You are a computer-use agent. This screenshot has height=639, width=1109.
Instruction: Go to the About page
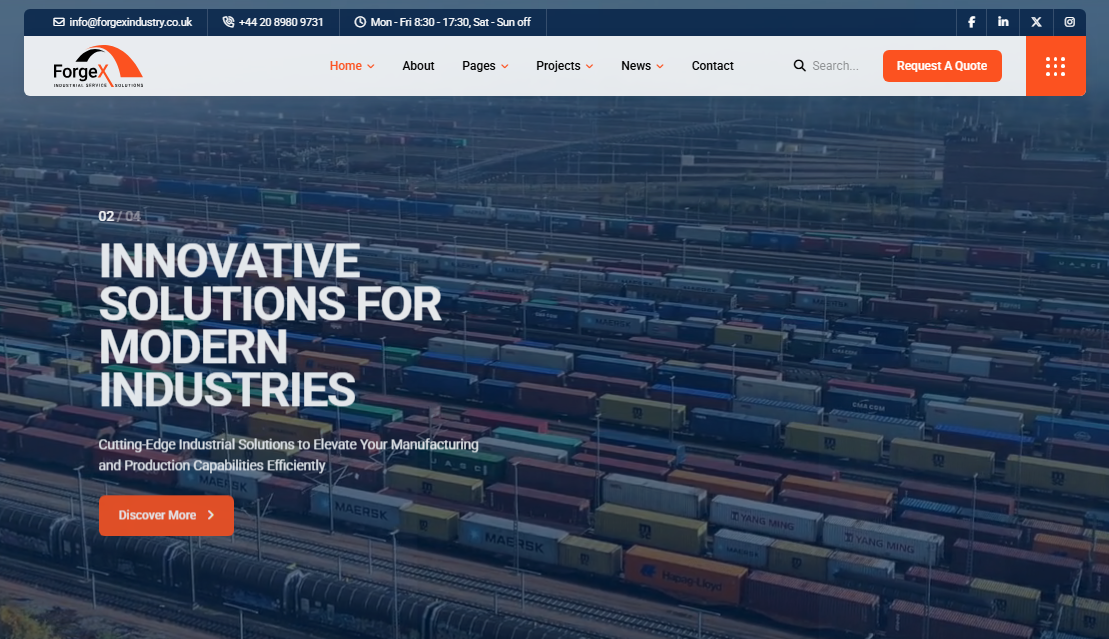pos(418,66)
